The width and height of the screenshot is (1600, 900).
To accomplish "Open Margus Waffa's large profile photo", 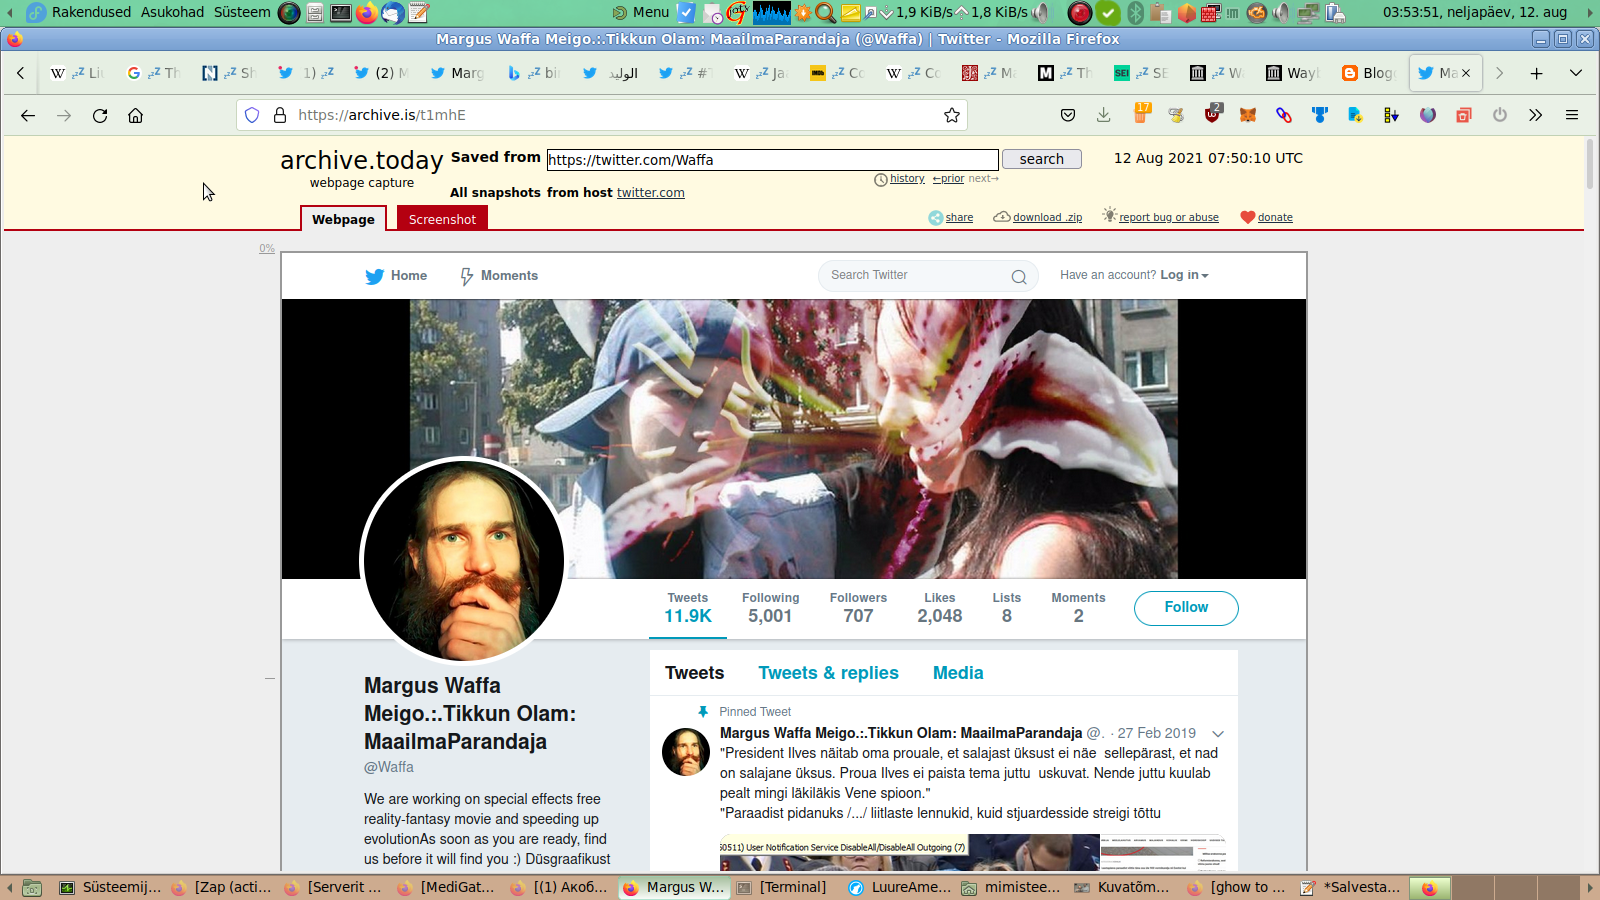I will [x=463, y=560].
